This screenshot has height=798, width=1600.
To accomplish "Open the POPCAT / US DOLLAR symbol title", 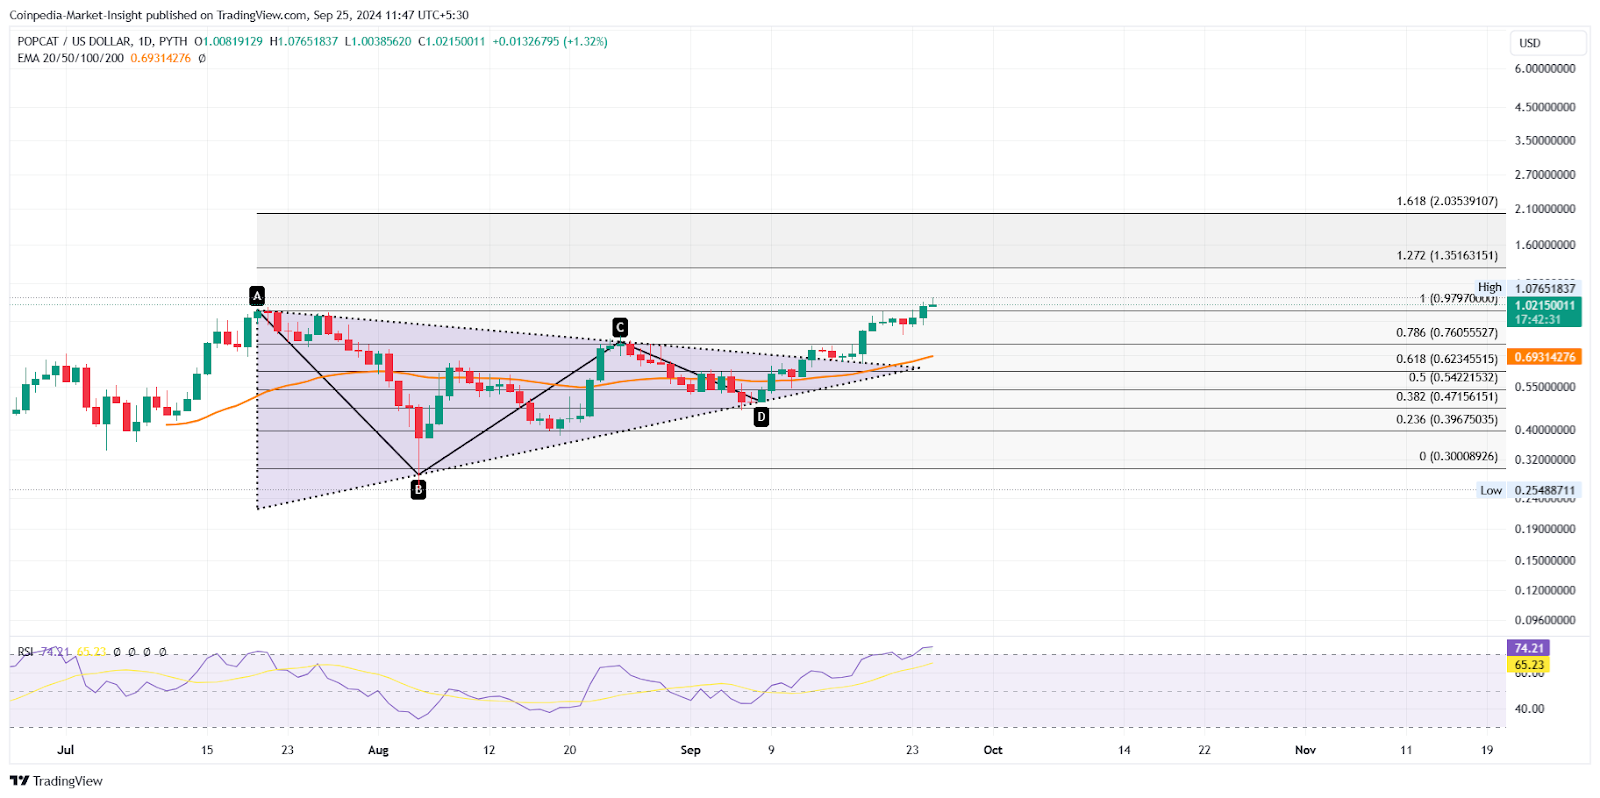I will click(x=74, y=42).
